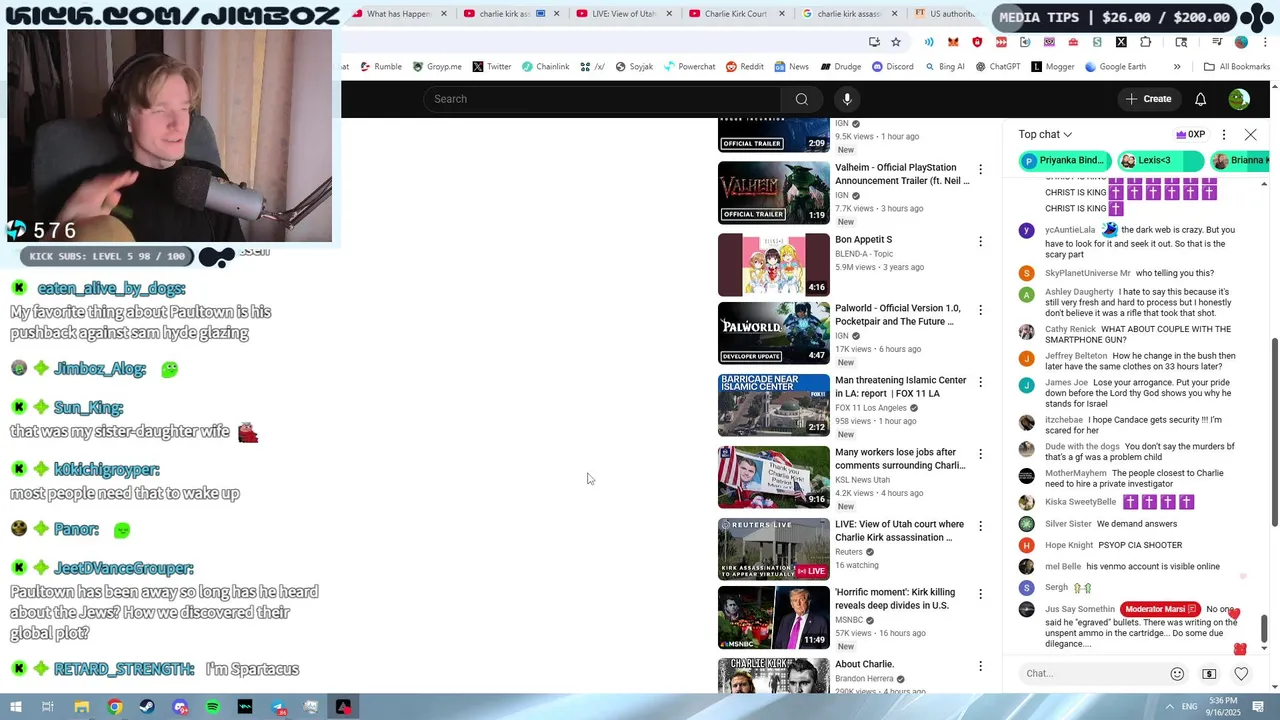Click the MetaMask fox extension icon
Image resolution: width=1280 pixels, height=720 pixels.
tap(953, 42)
